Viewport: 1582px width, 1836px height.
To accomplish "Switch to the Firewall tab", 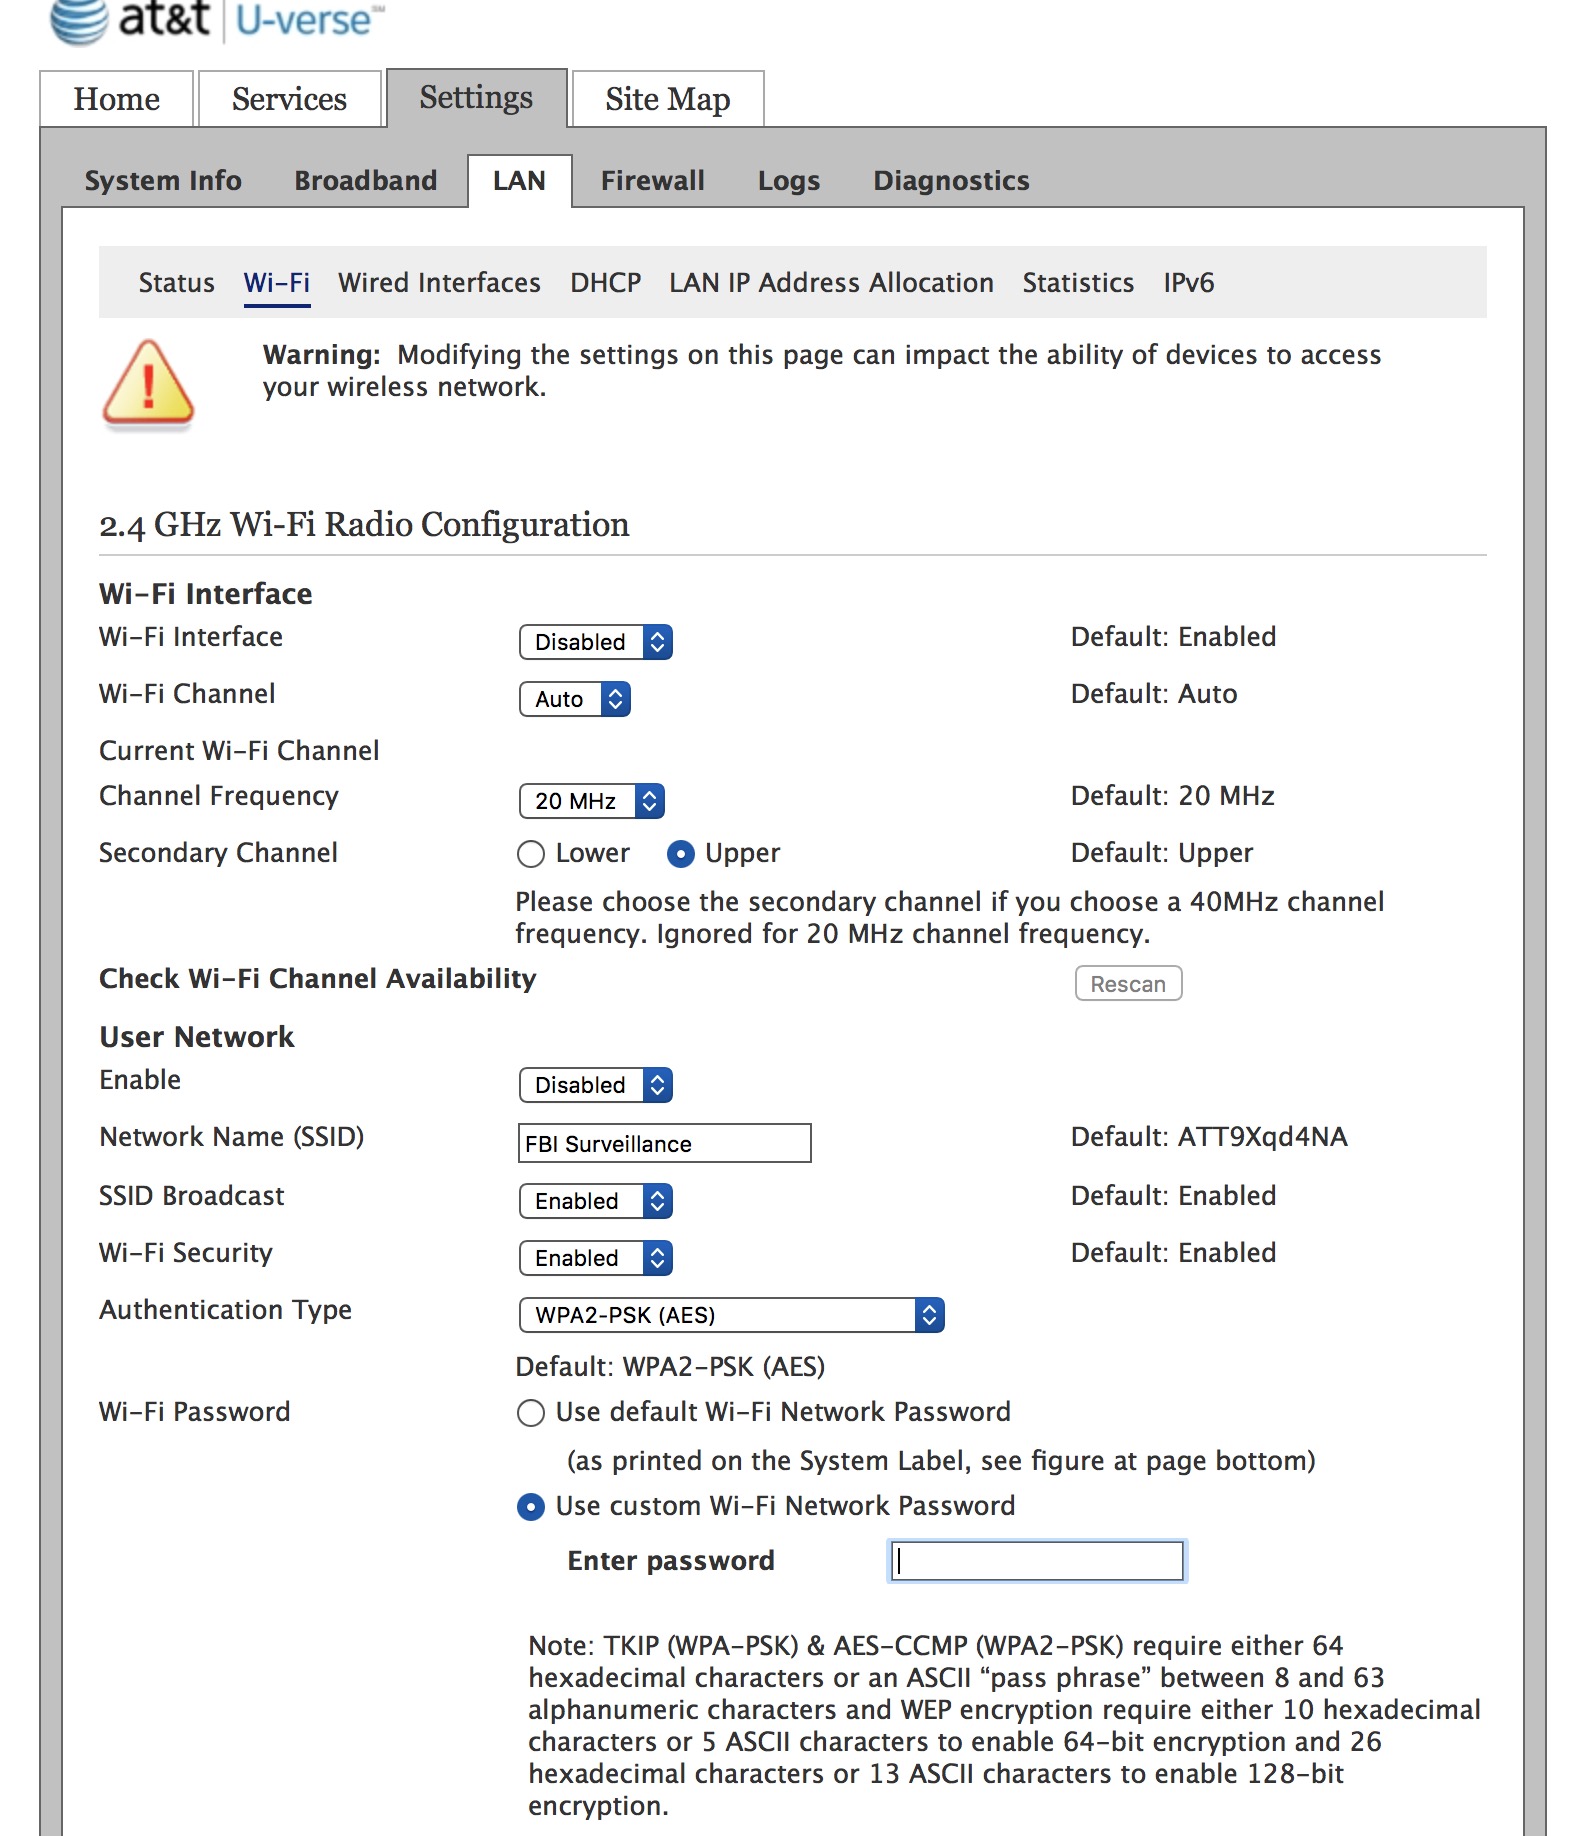I will tap(652, 181).
